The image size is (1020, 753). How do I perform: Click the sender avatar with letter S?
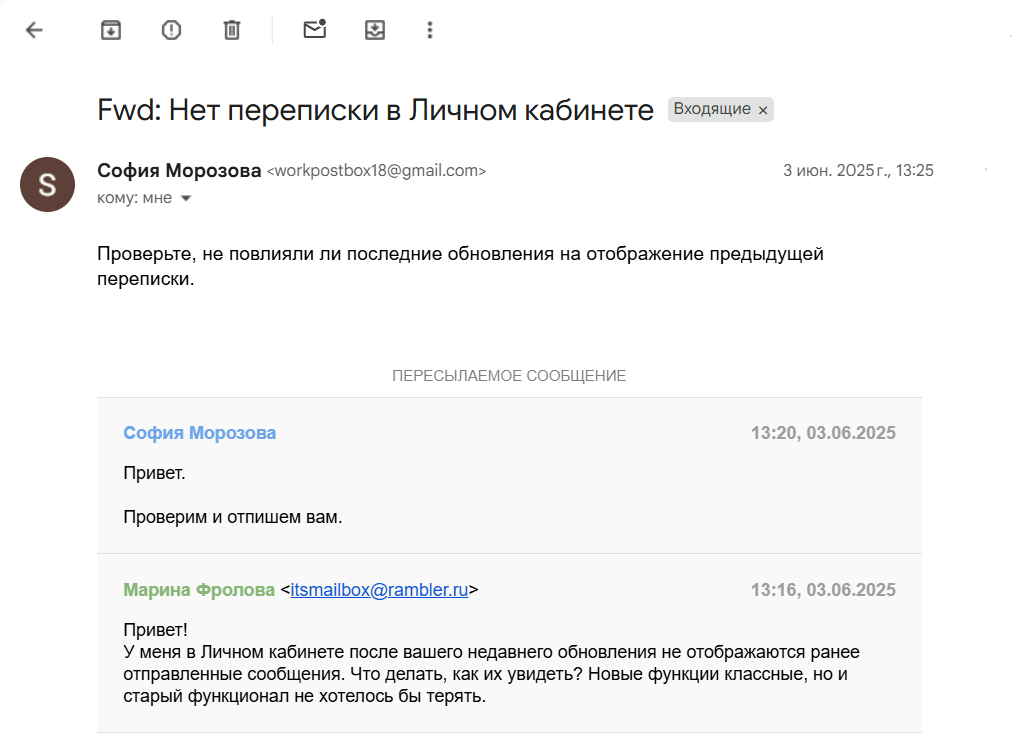47,184
